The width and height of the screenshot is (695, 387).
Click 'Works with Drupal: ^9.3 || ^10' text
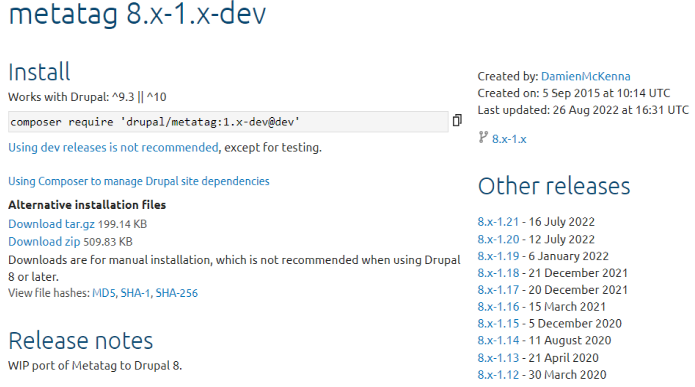[87, 97]
